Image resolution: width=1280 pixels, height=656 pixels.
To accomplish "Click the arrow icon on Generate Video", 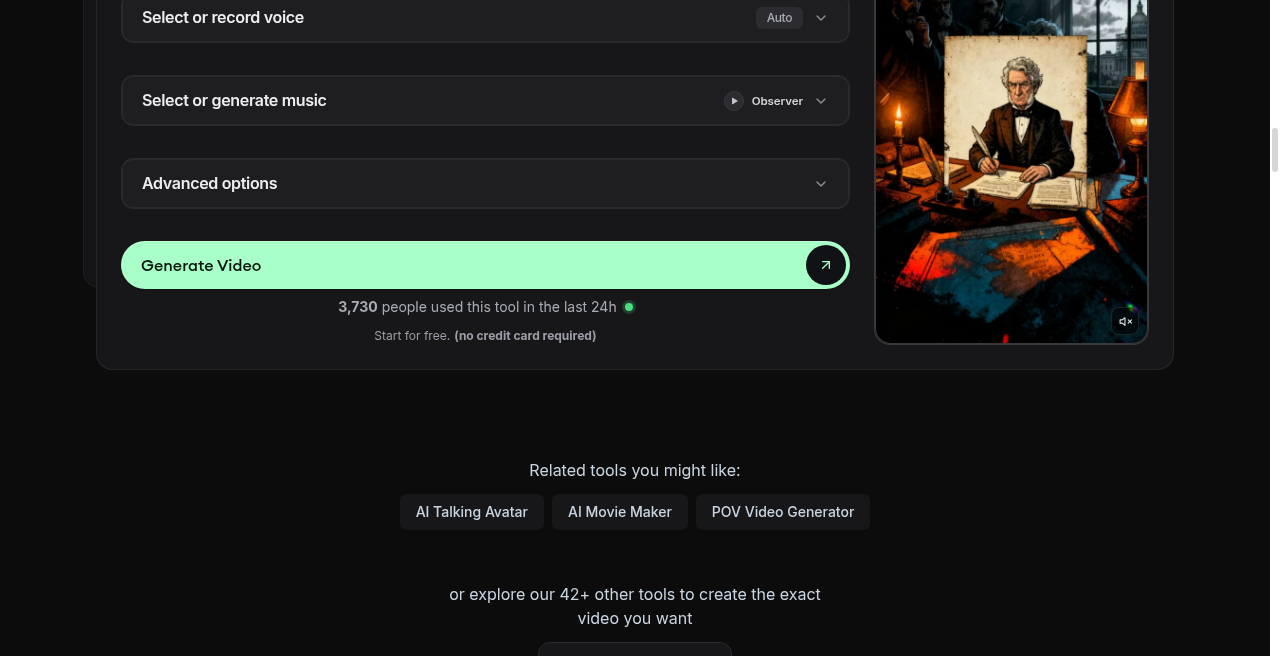I will coord(826,265).
